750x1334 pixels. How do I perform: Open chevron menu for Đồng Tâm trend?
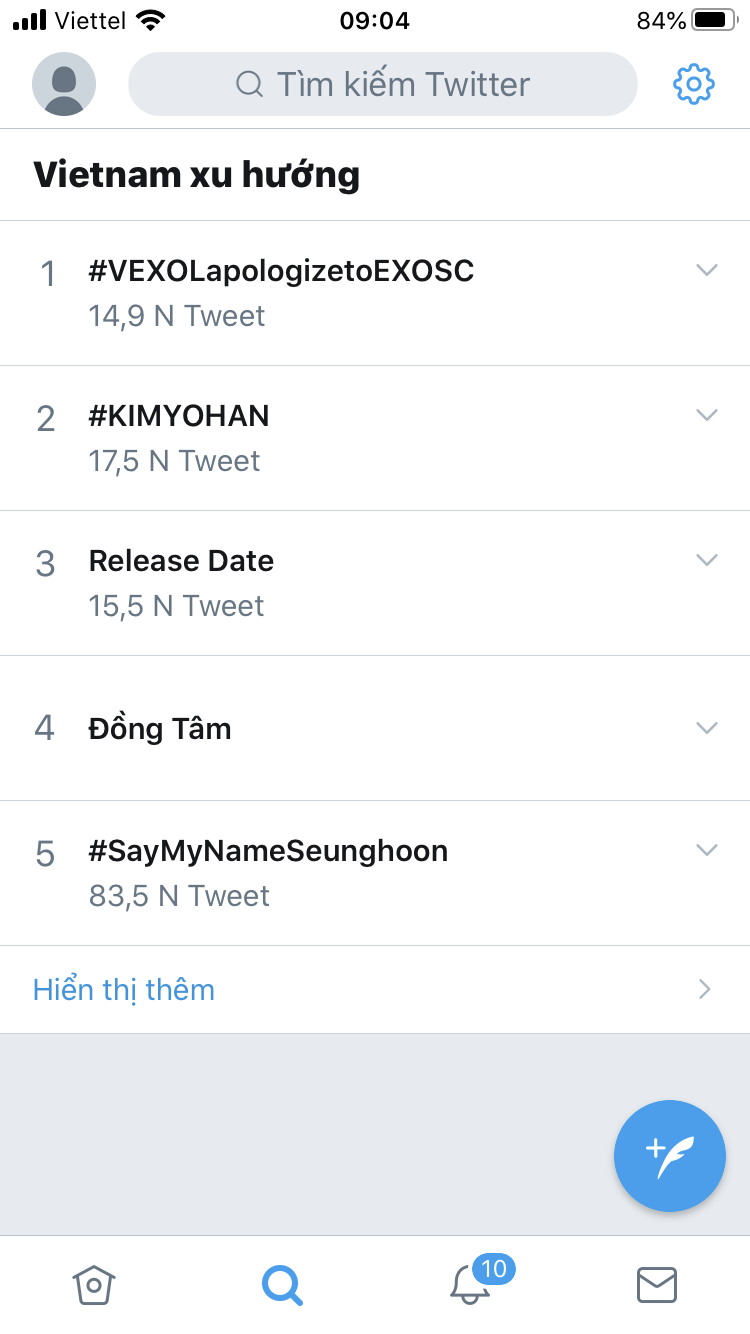point(707,728)
